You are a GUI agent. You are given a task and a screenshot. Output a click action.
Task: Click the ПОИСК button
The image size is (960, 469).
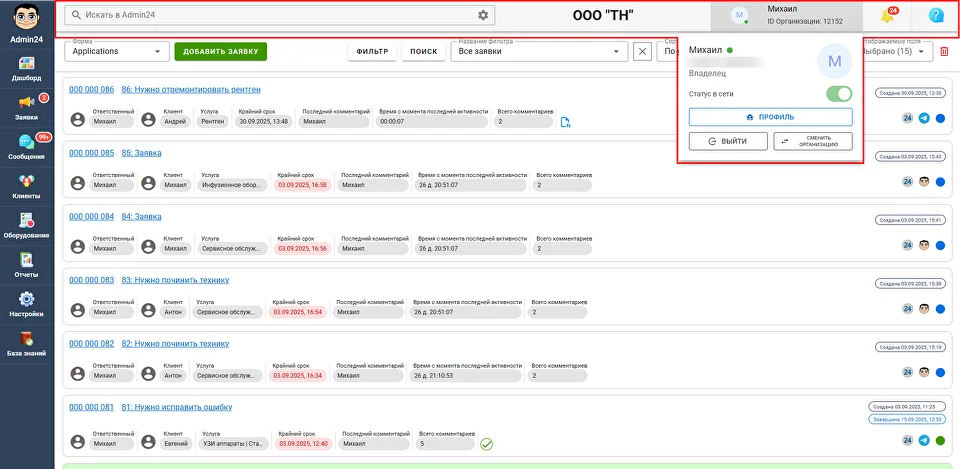pyautogui.click(x=424, y=51)
